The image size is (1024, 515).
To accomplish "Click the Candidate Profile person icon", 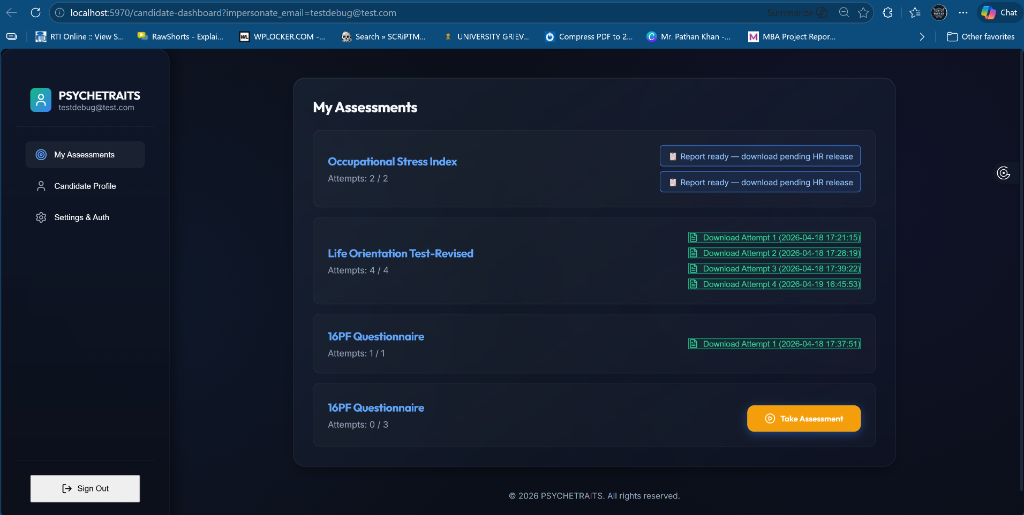I will (41, 186).
